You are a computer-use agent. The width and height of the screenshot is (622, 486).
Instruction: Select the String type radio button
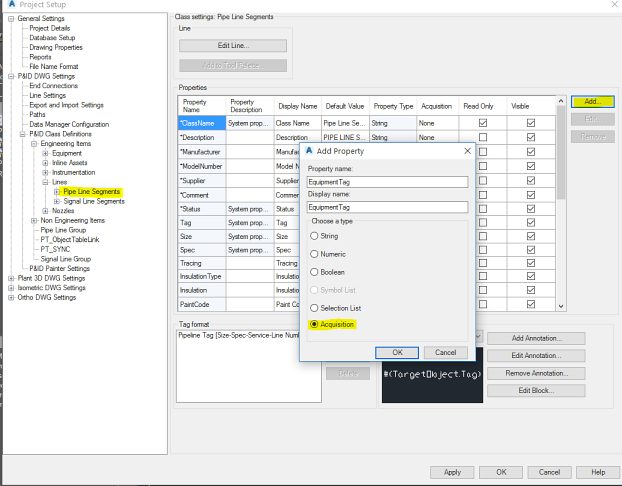(x=314, y=236)
